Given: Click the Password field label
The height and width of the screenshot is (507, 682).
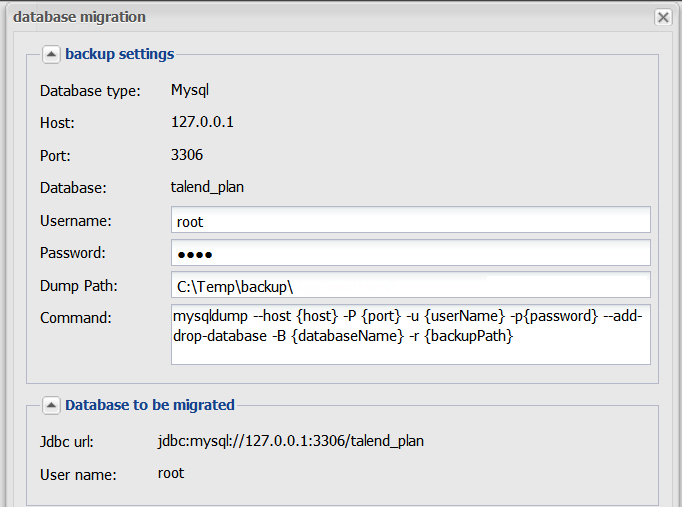Looking at the screenshot, I should coord(73,253).
